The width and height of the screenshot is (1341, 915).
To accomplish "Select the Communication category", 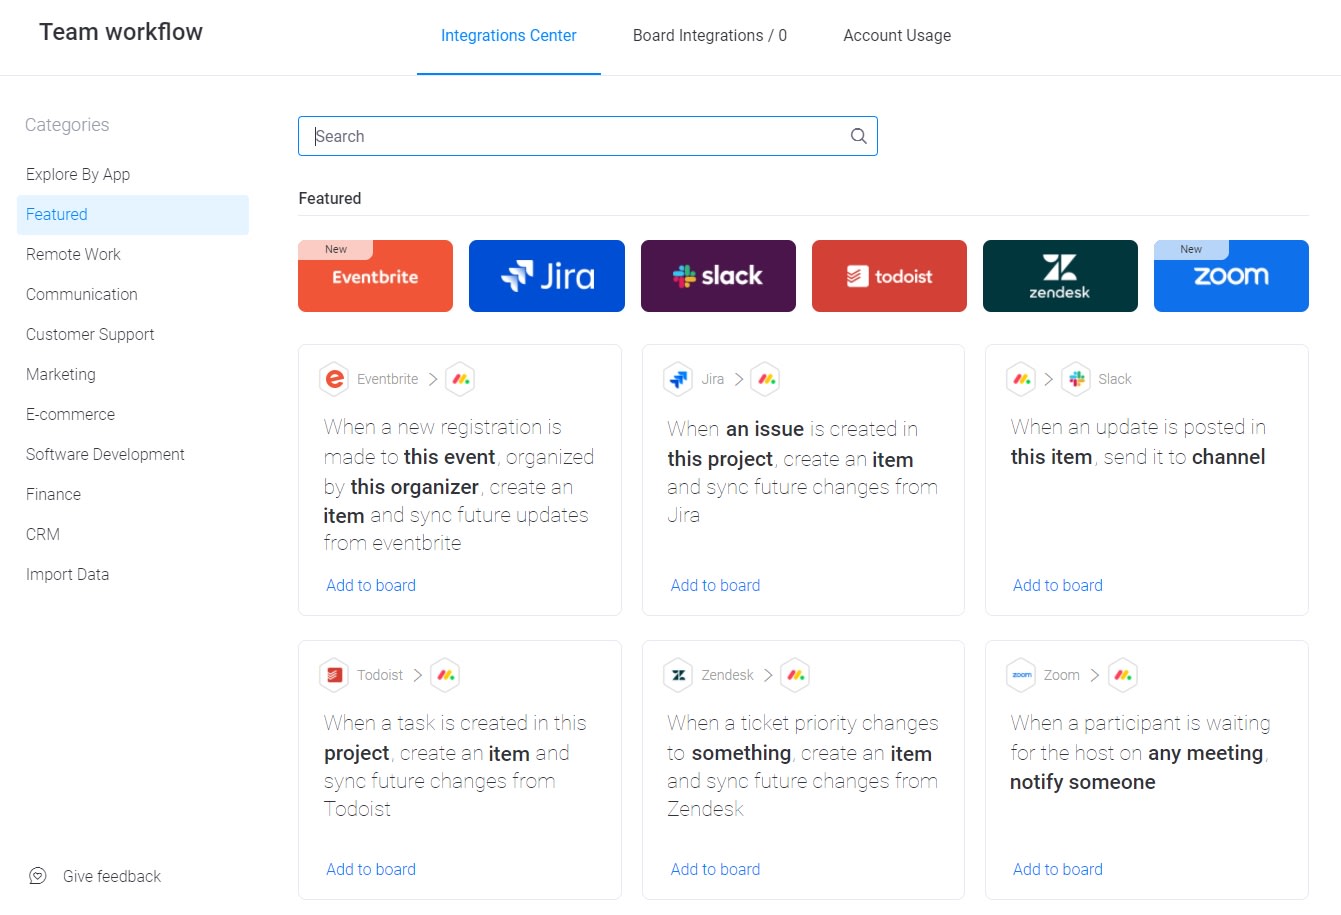I will pyautogui.click(x=133, y=294).
